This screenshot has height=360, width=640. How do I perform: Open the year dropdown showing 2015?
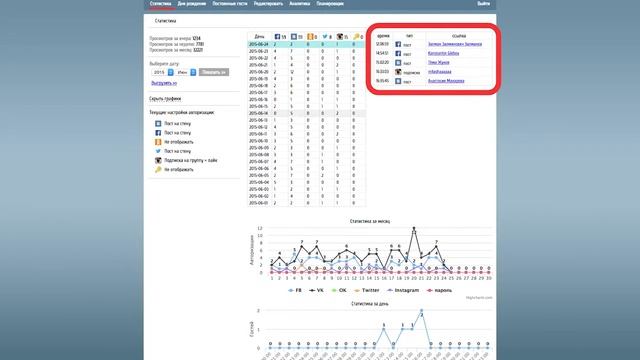(162, 72)
